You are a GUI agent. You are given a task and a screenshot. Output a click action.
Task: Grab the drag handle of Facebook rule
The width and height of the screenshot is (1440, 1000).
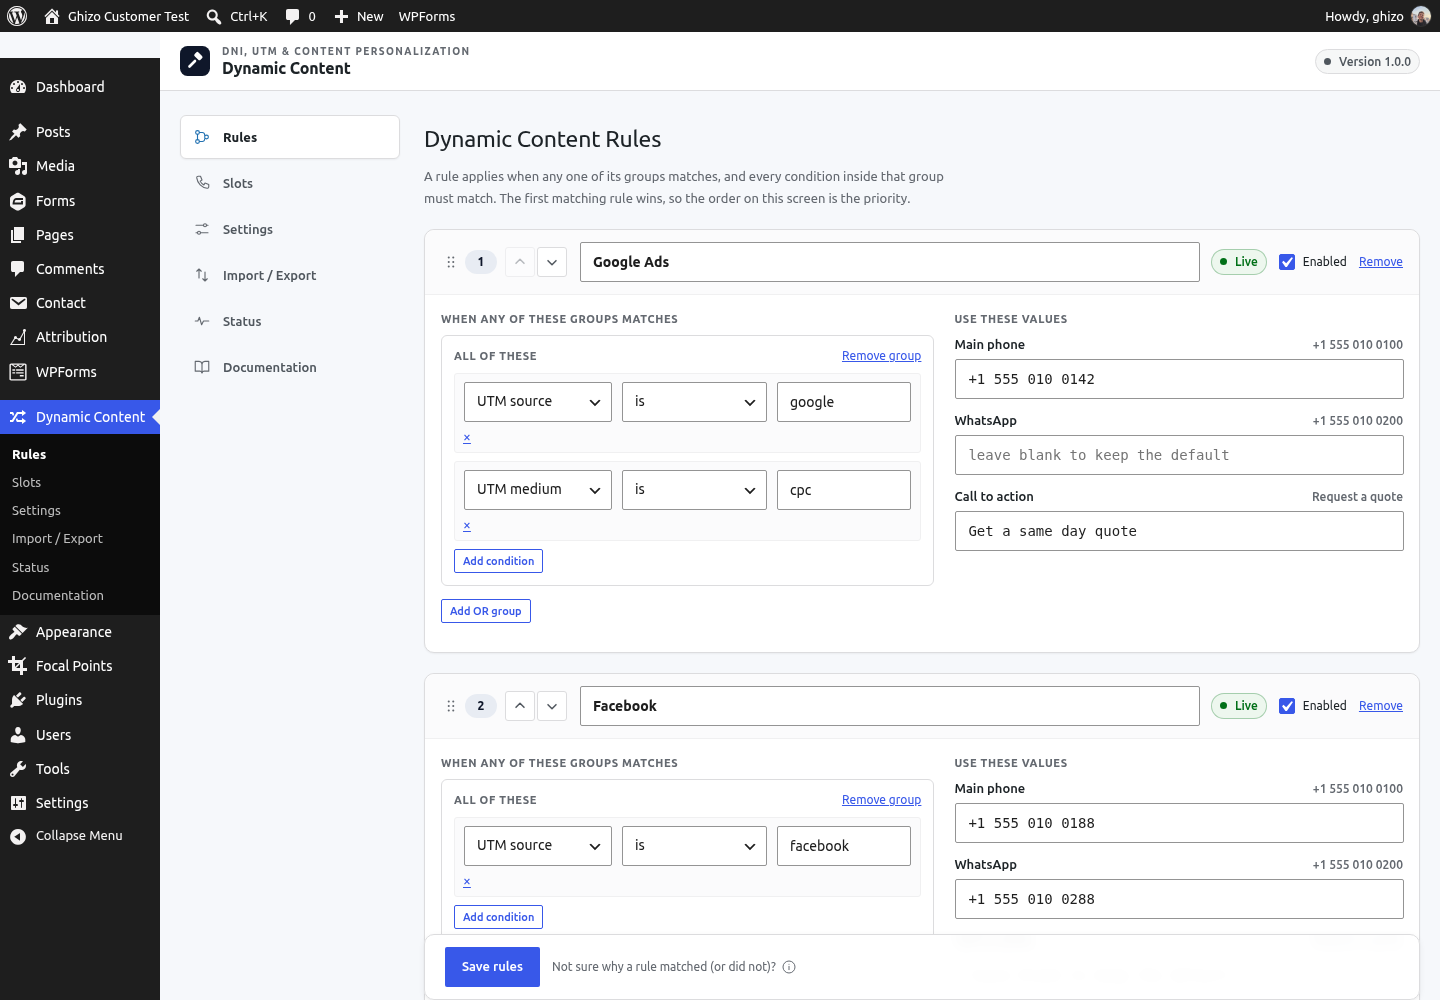451,706
